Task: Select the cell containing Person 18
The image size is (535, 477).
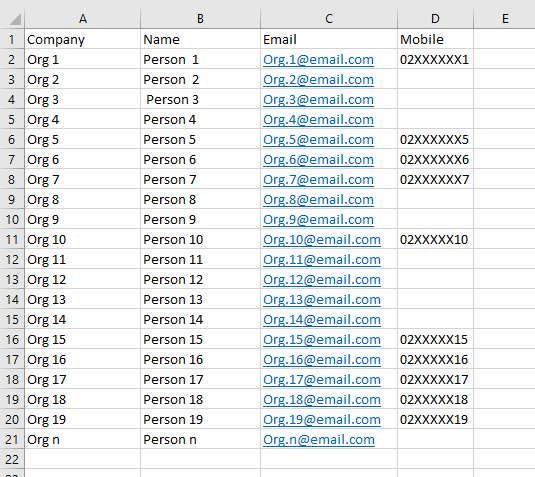Action: [200, 400]
